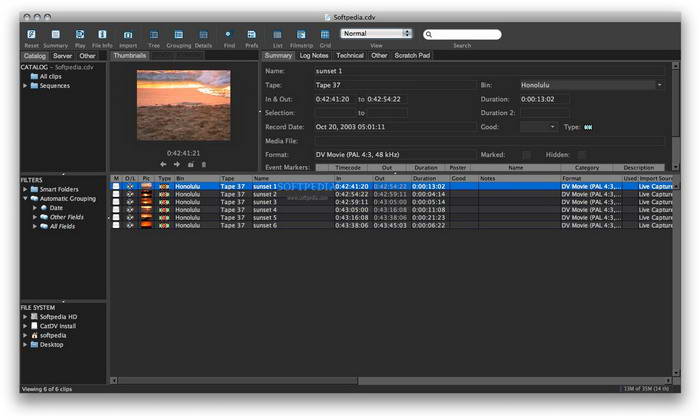Switch to the Log Notes tab
The width and height of the screenshot is (700, 420).
pyautogui.click(x=313, y=56)
